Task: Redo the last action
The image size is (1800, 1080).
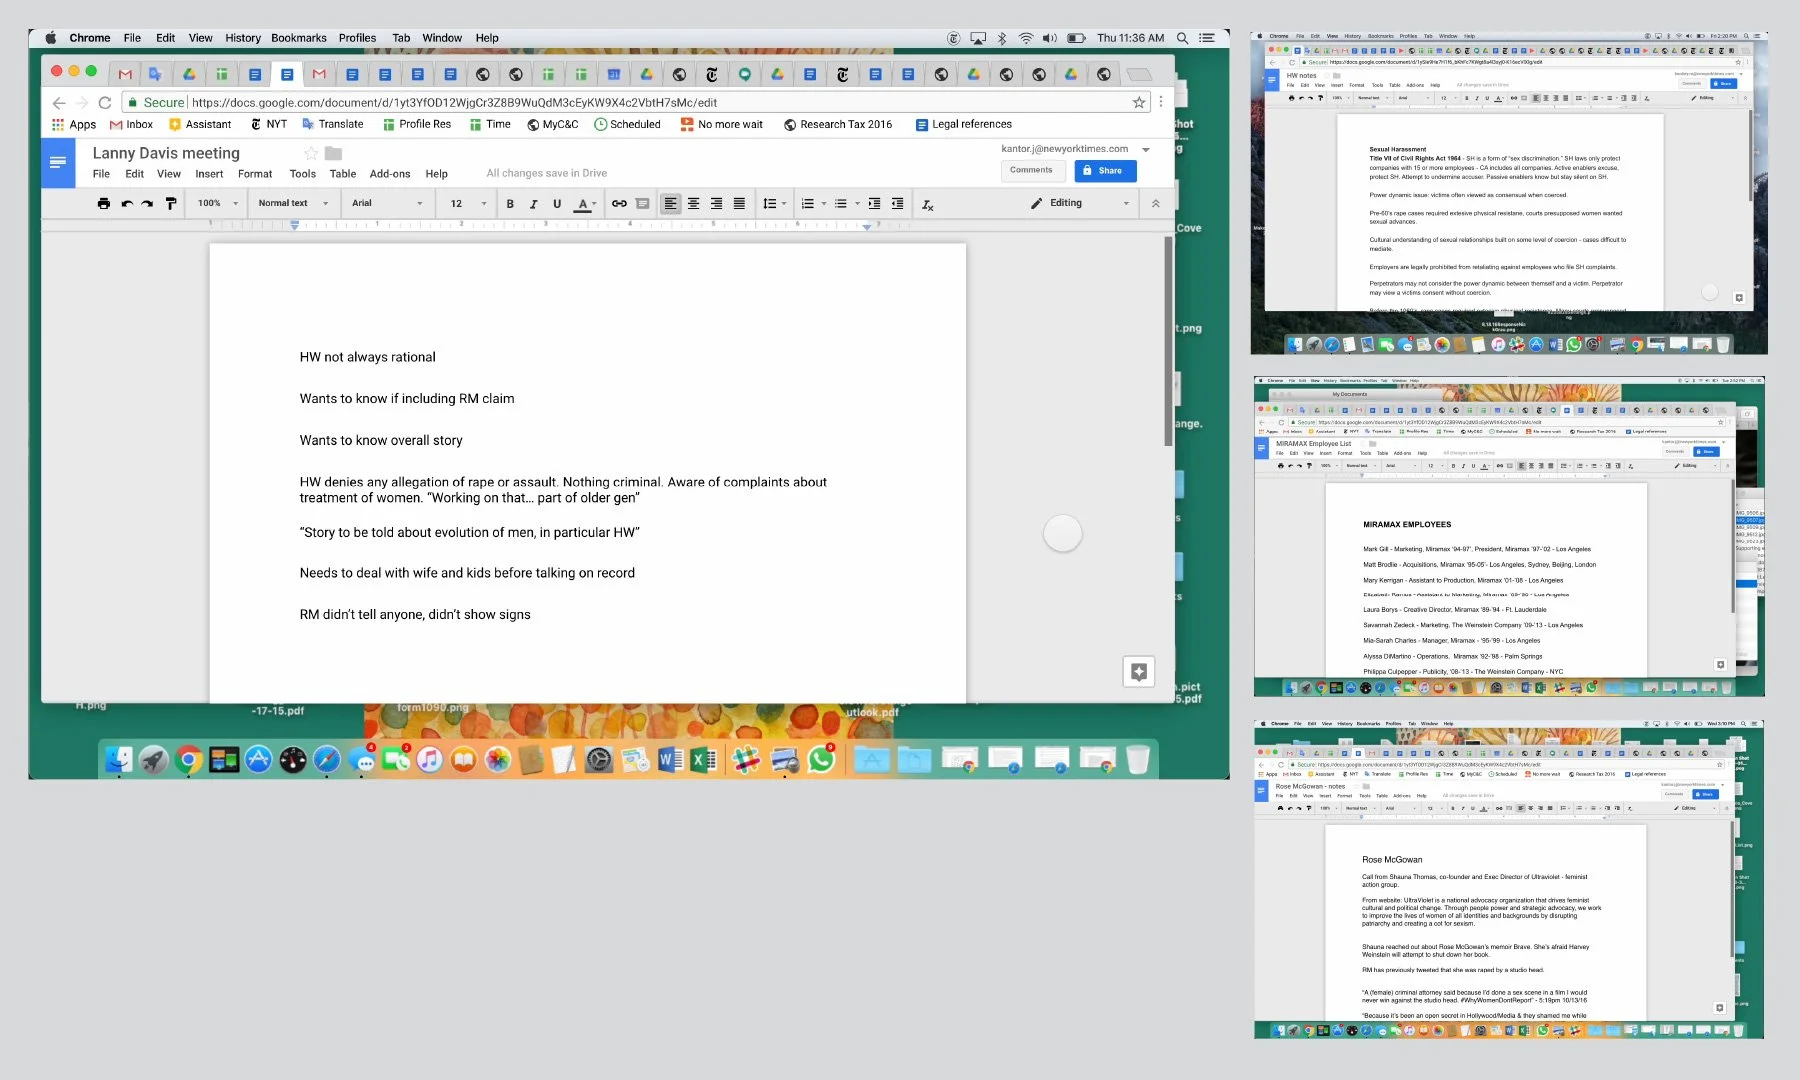Action: click(147, 203)
